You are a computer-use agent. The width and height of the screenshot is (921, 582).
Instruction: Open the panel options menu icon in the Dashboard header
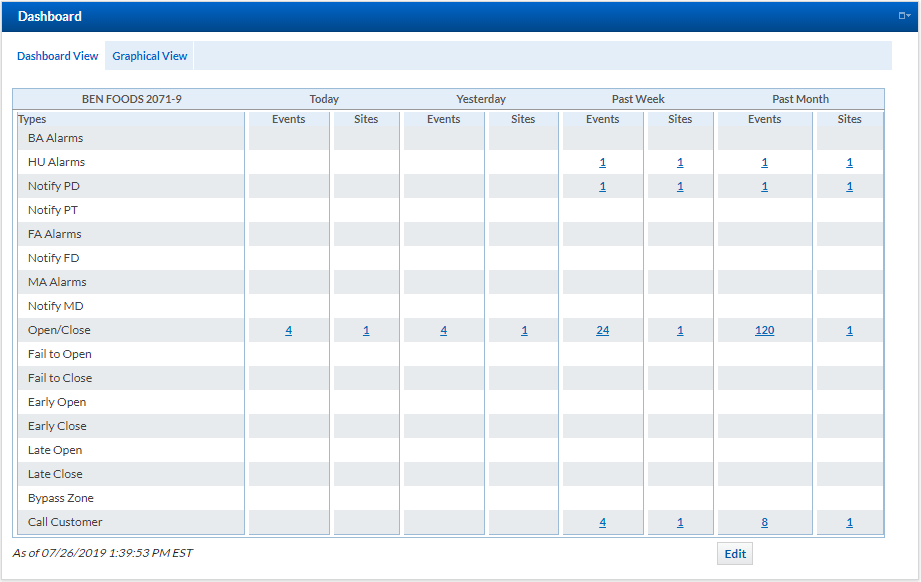(x=903, y=16)
